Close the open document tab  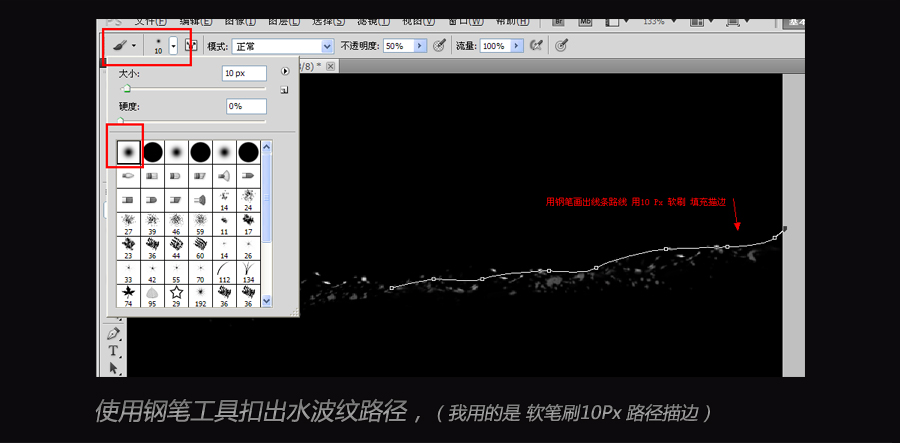coord(330,65)
